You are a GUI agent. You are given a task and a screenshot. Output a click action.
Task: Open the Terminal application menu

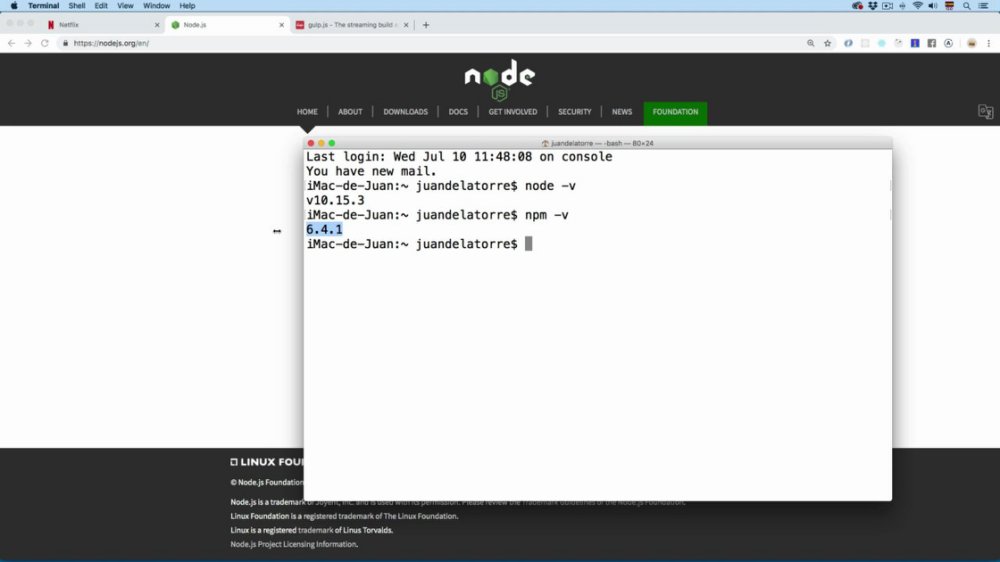[x=43, y=6]
